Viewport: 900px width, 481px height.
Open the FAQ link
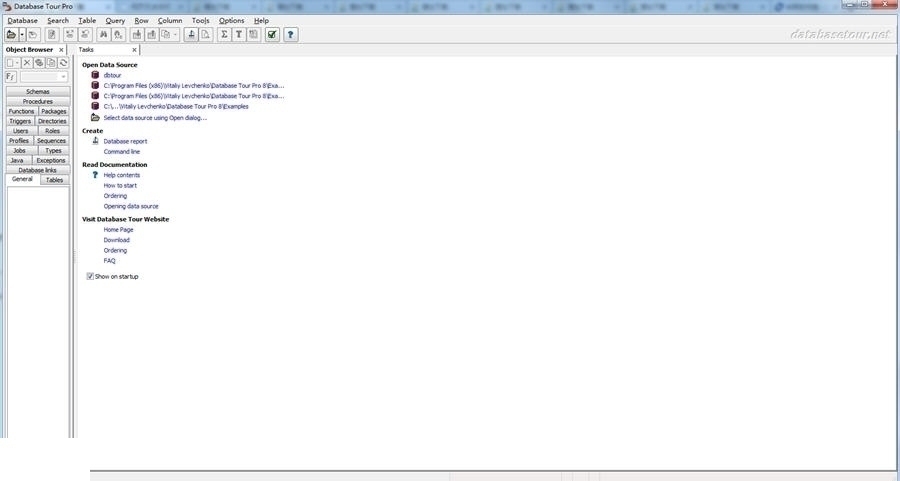[x=110, y=261]
